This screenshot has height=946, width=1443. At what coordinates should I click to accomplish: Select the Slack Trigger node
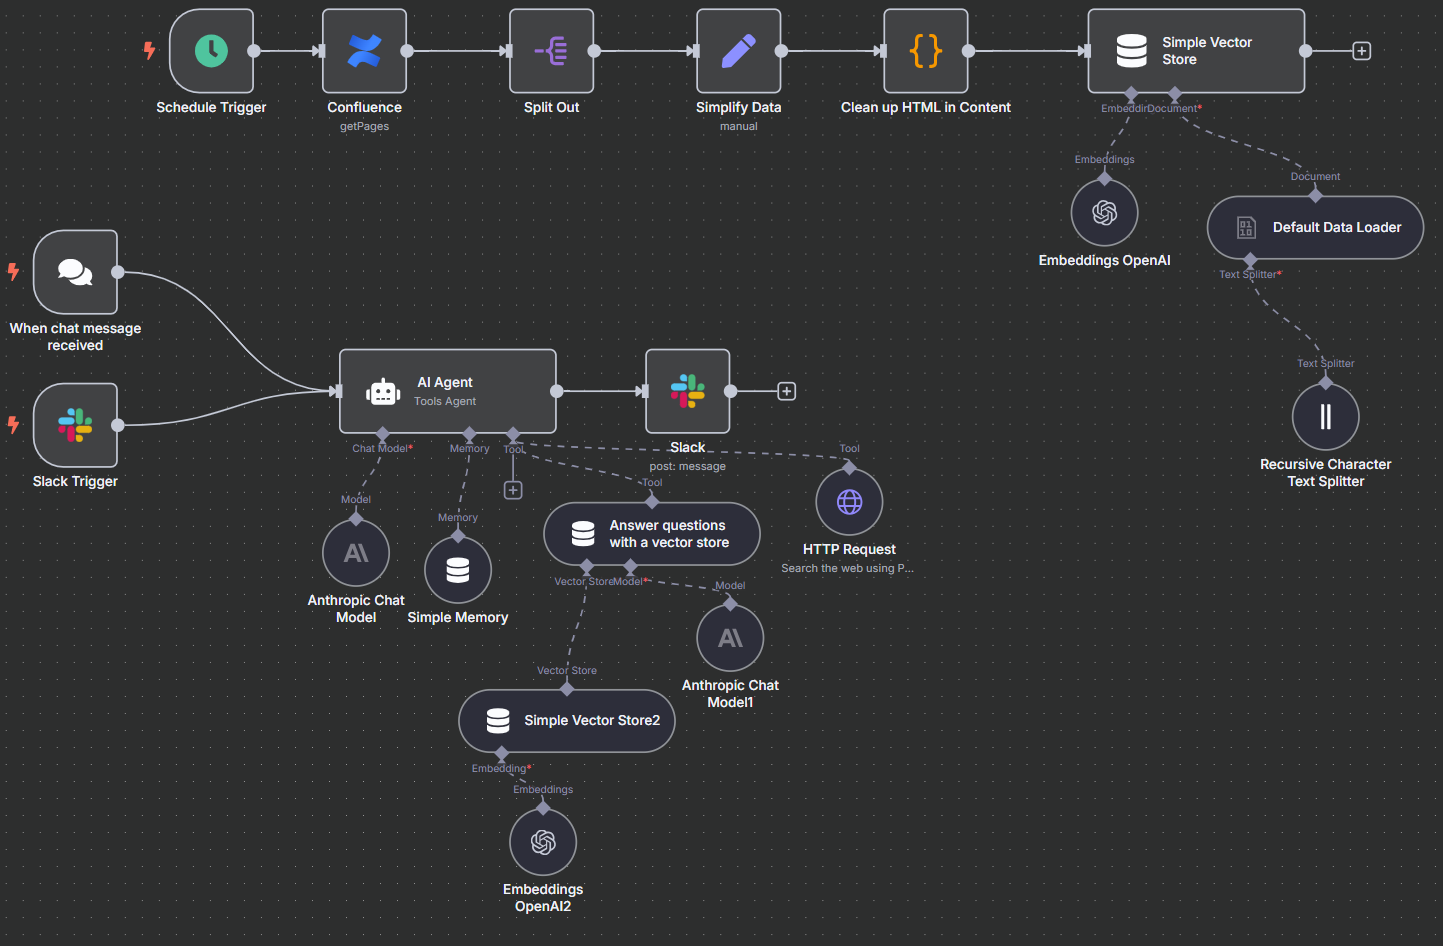(x=75, y=425)
